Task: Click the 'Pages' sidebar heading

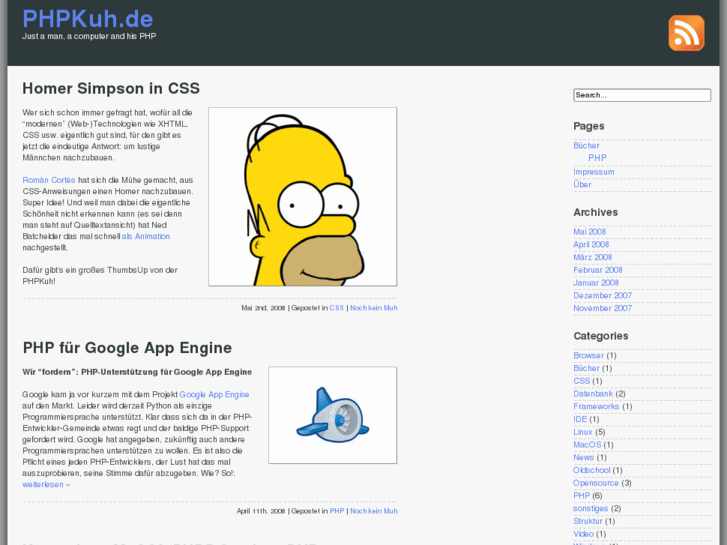Action: (588, 126)
